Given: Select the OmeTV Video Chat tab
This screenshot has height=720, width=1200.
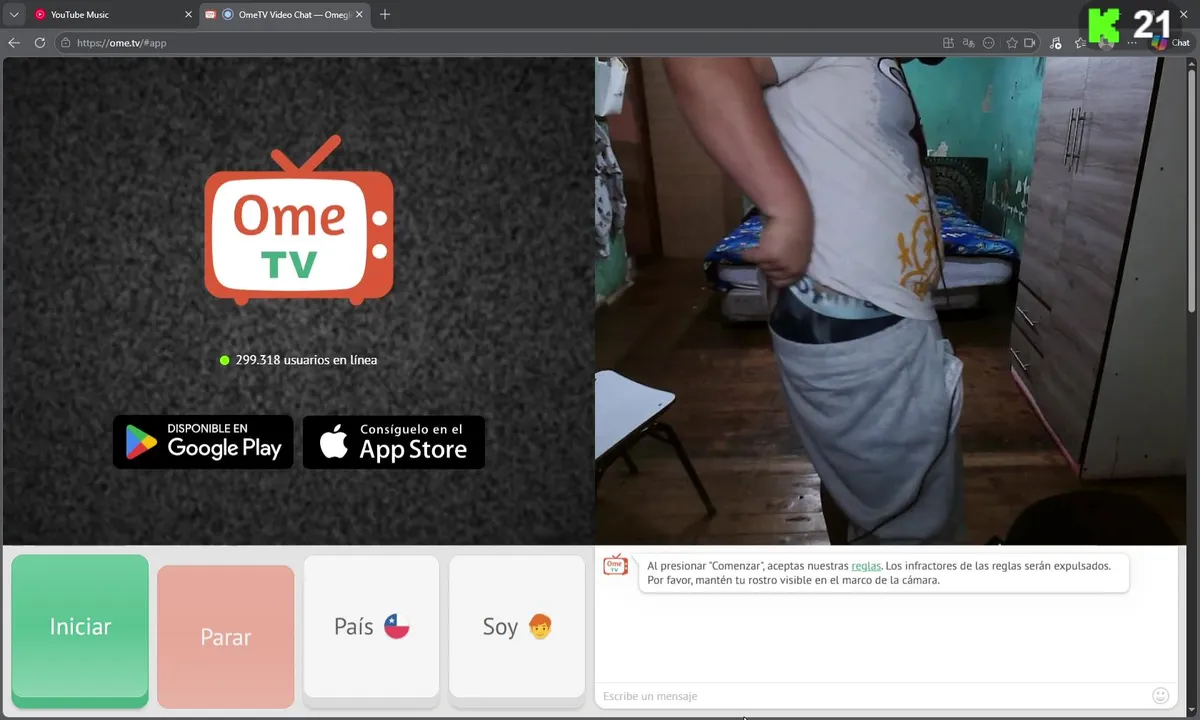Looking at the screenshot, I should click(283, 15).
